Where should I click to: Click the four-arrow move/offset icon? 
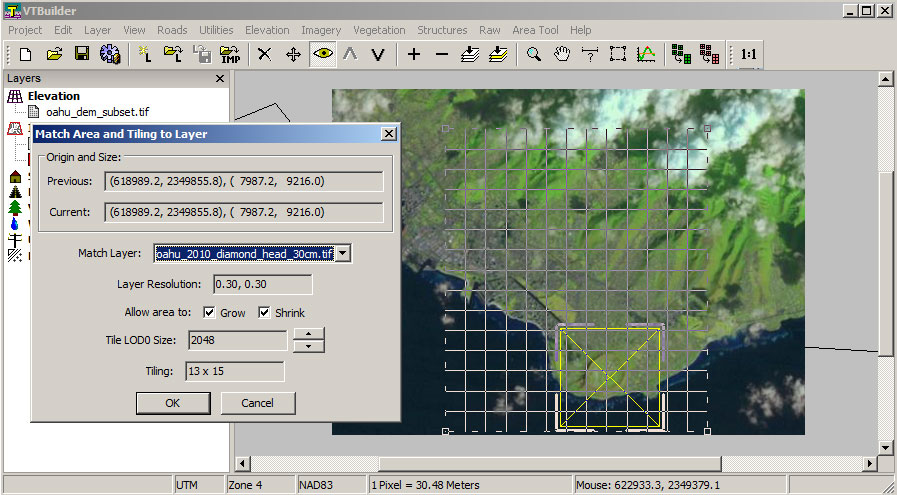pyautogui.click(x=293, y=54)
